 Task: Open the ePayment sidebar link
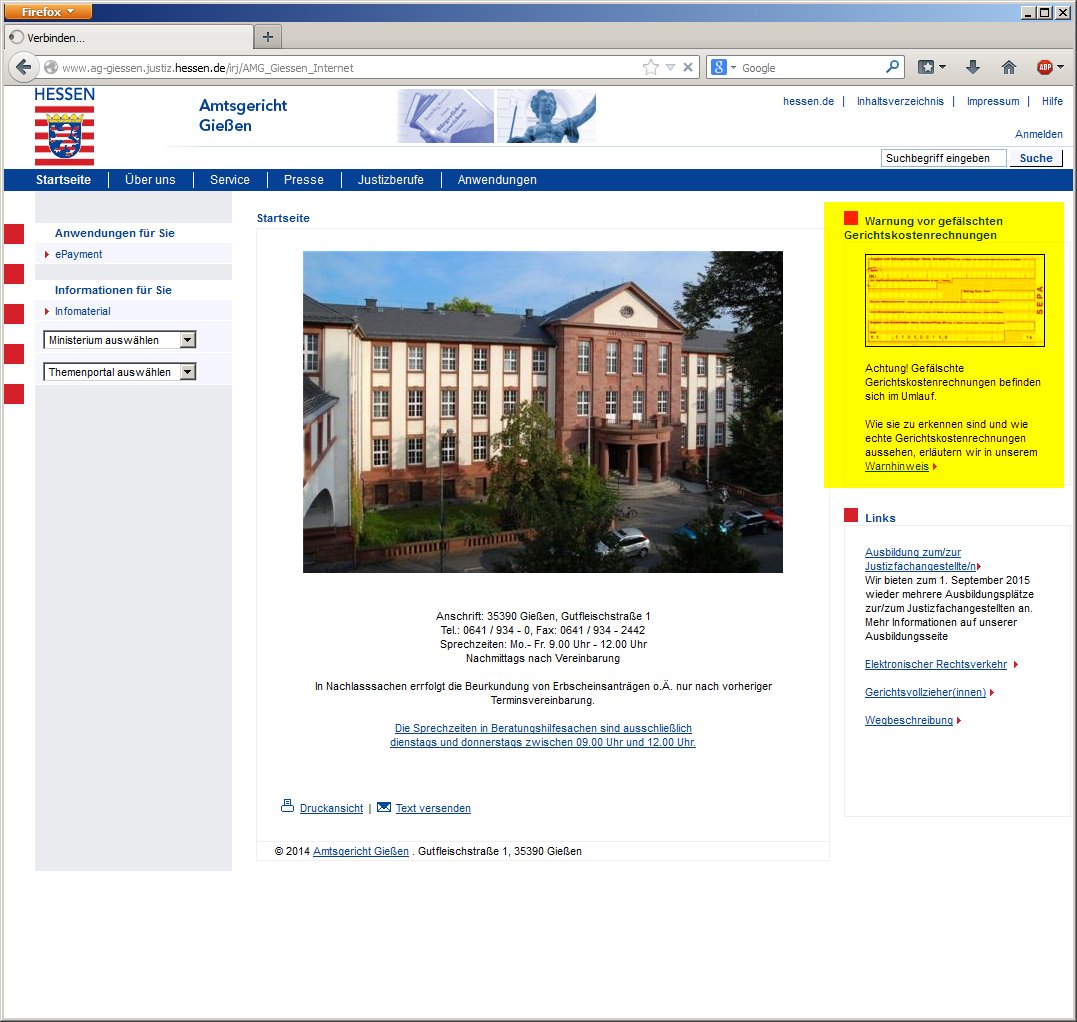[x=78, y=254]
